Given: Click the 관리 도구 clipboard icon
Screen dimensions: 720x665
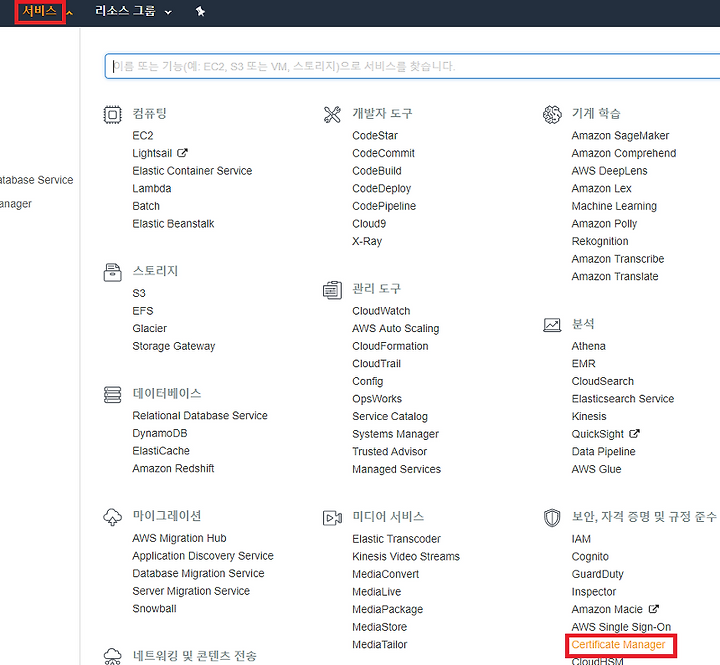Looking at the screenshot, I should (x=332, y=290).
